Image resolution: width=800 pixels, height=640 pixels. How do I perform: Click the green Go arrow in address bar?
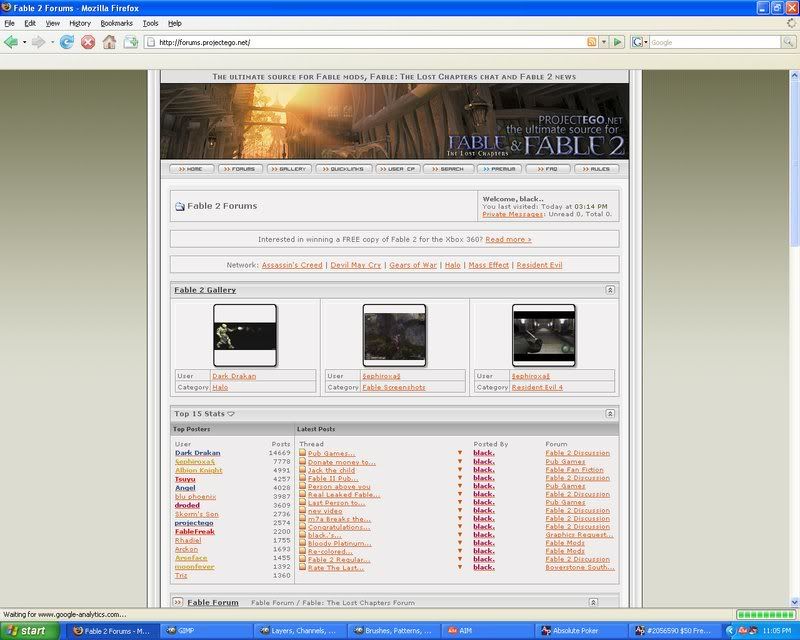click(617, 42)
